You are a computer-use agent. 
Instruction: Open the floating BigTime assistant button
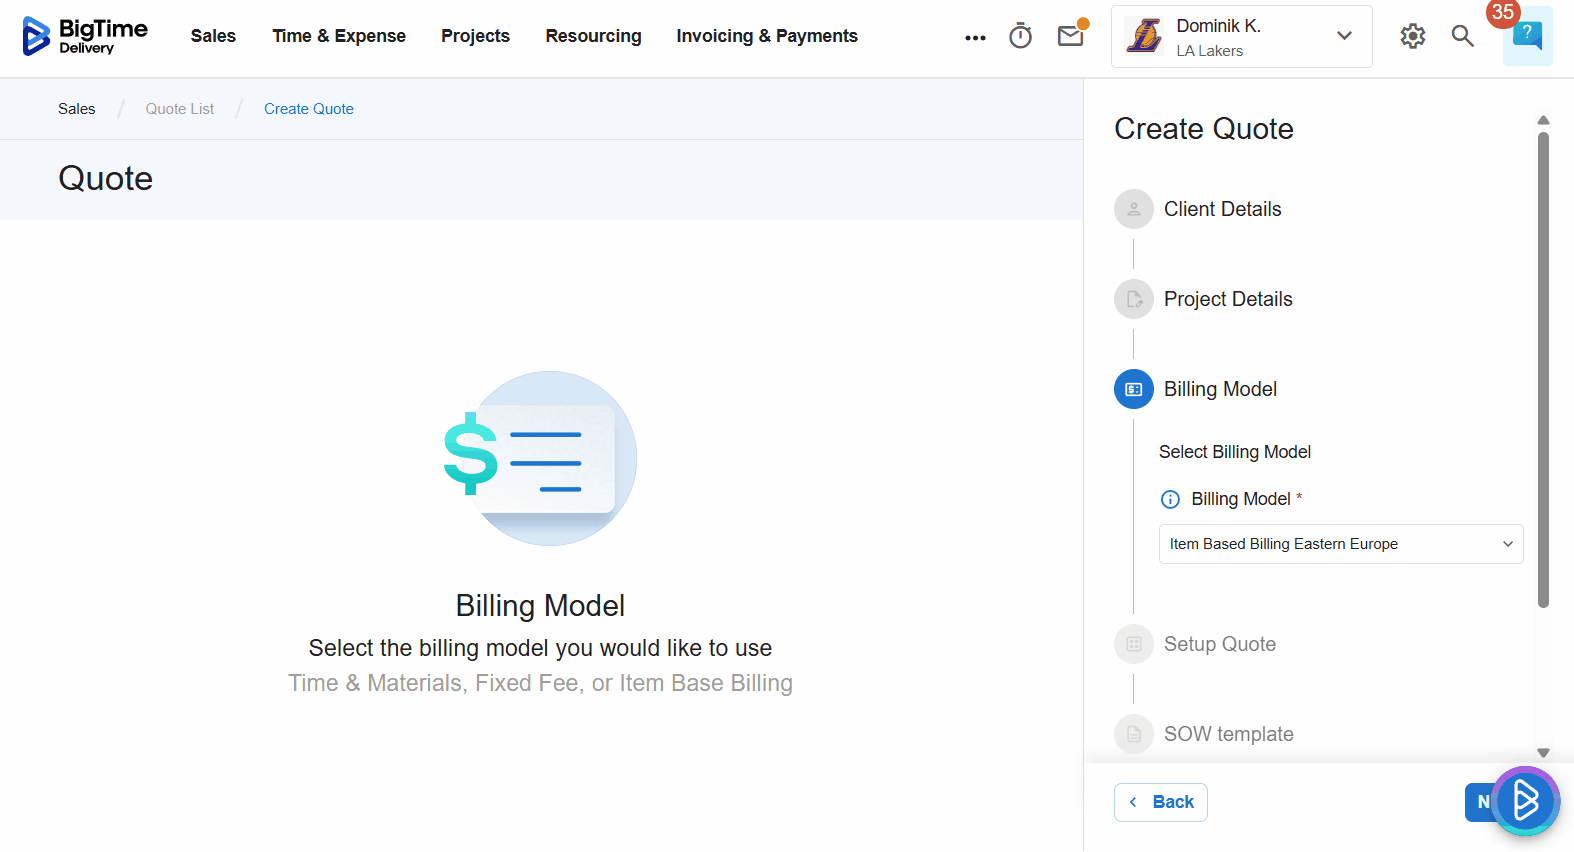pyautogui.click(x=1525, y=800)
